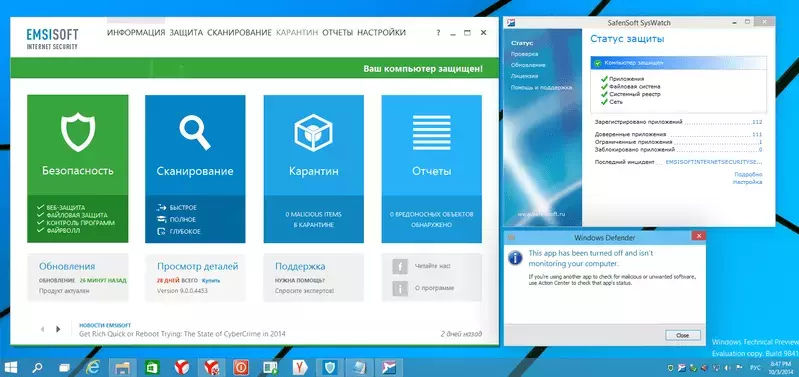Click the magnifier icon on Сканирование tile

point(195,132)
